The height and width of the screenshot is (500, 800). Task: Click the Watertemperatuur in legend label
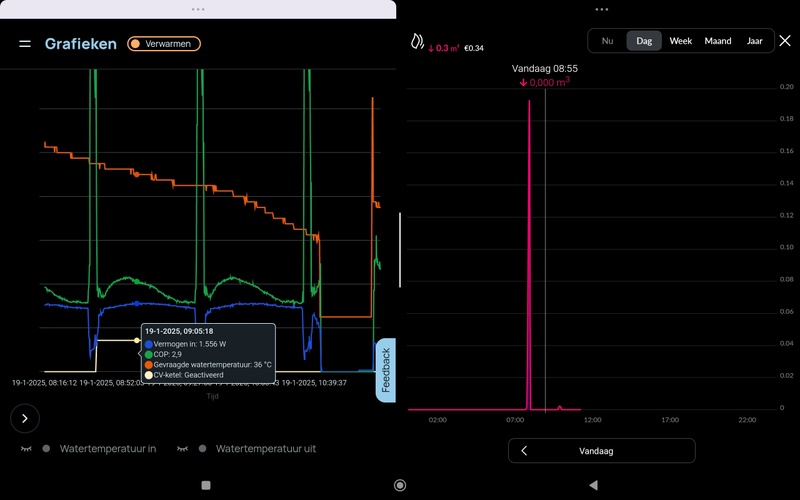[108, 449]
